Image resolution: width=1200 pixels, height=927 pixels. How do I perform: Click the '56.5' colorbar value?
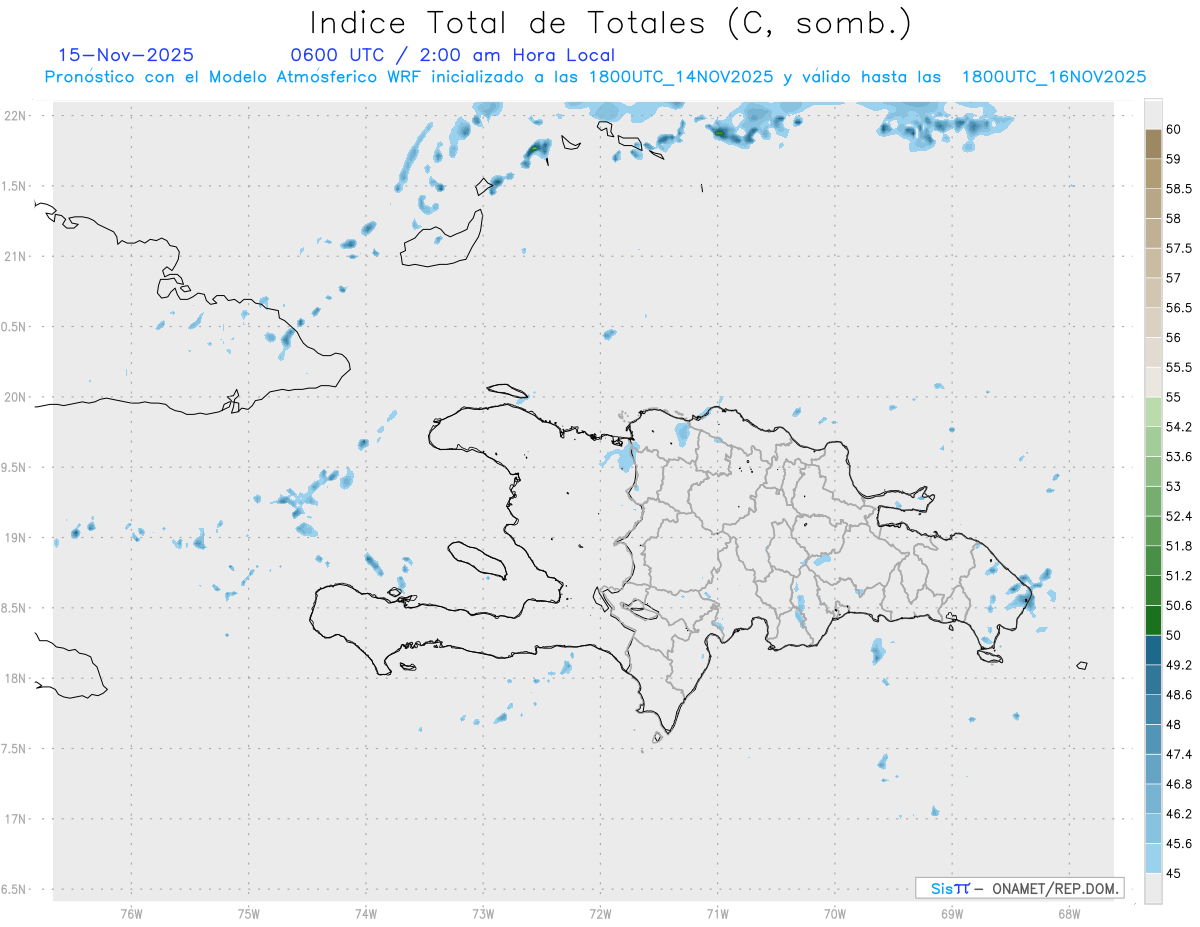(1179, 308)
